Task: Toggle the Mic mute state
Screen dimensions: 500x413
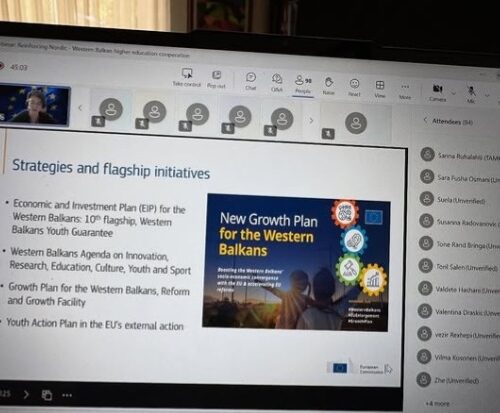Action: [x=471, y=94]
